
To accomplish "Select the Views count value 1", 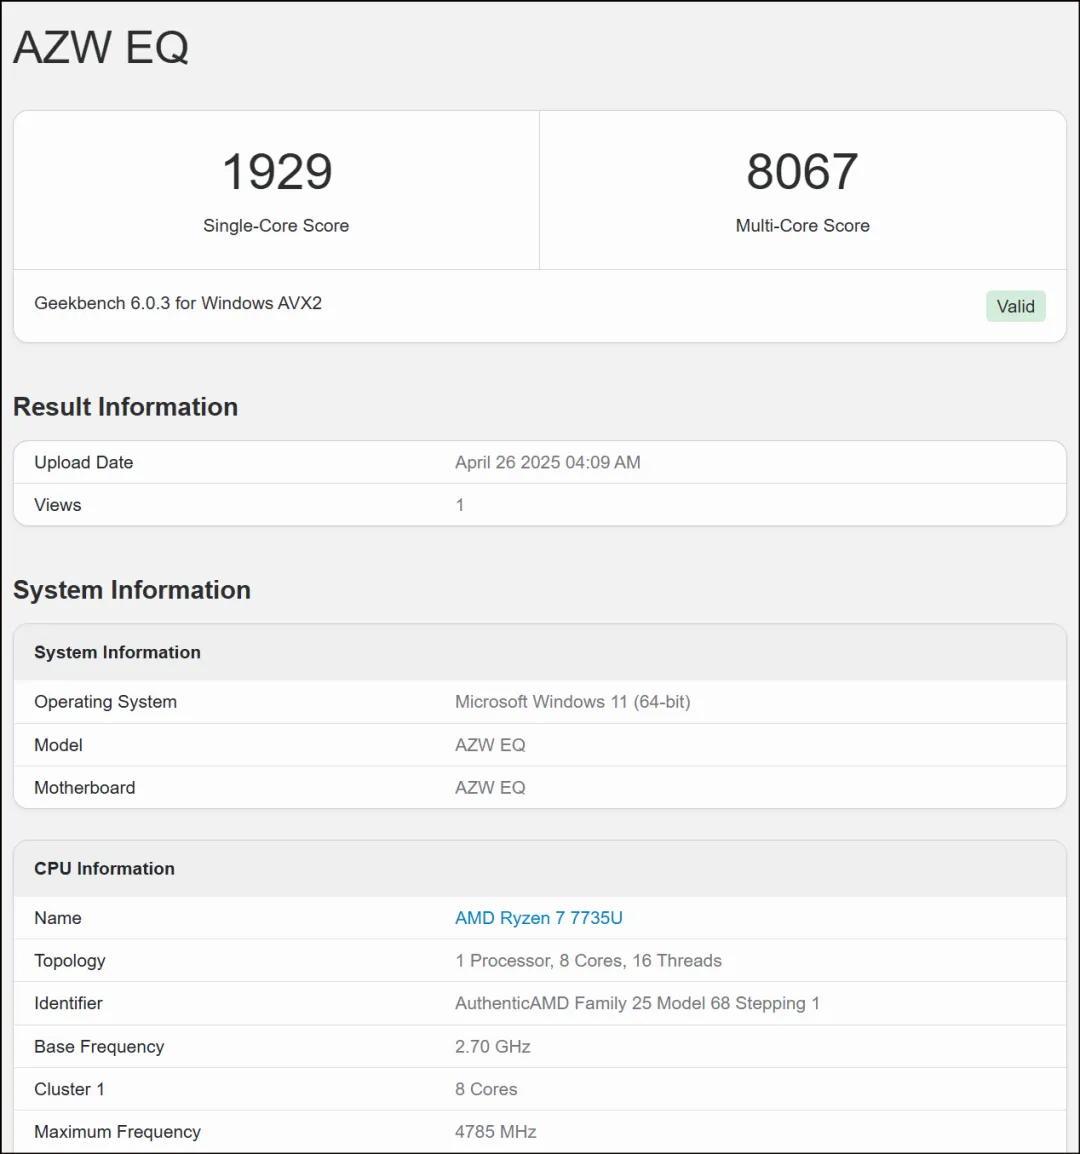I will tap(460, 505).
